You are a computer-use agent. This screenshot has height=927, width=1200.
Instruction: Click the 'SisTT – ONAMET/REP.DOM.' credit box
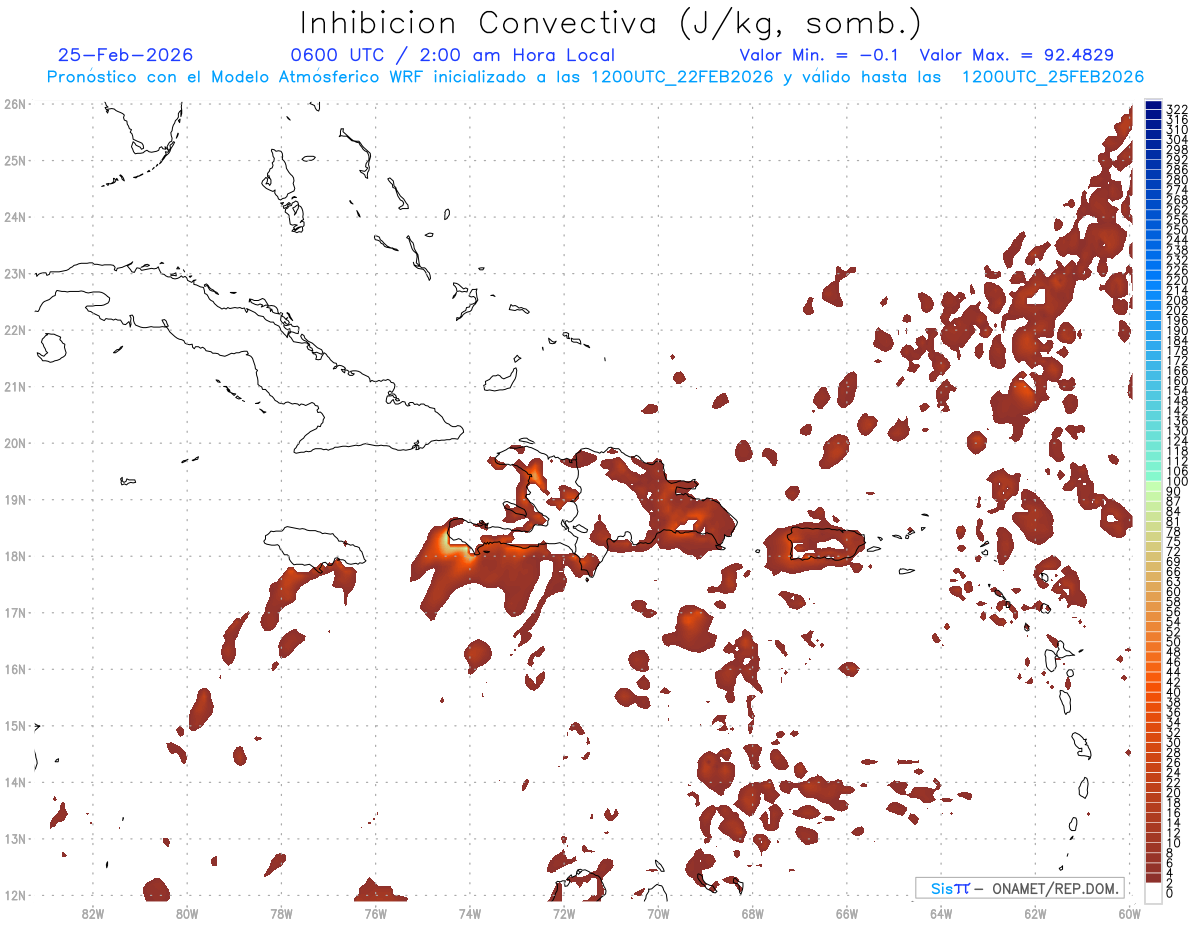[x=1019, y=888]
